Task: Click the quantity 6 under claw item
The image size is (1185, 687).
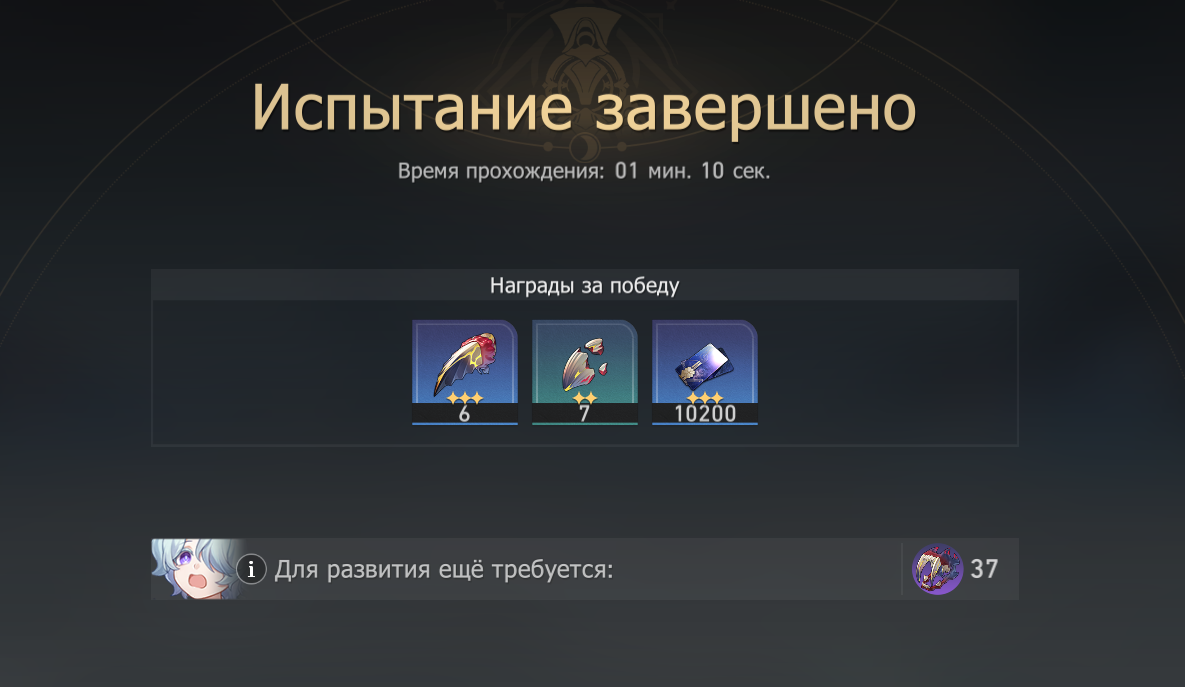Action: [465, 413]
